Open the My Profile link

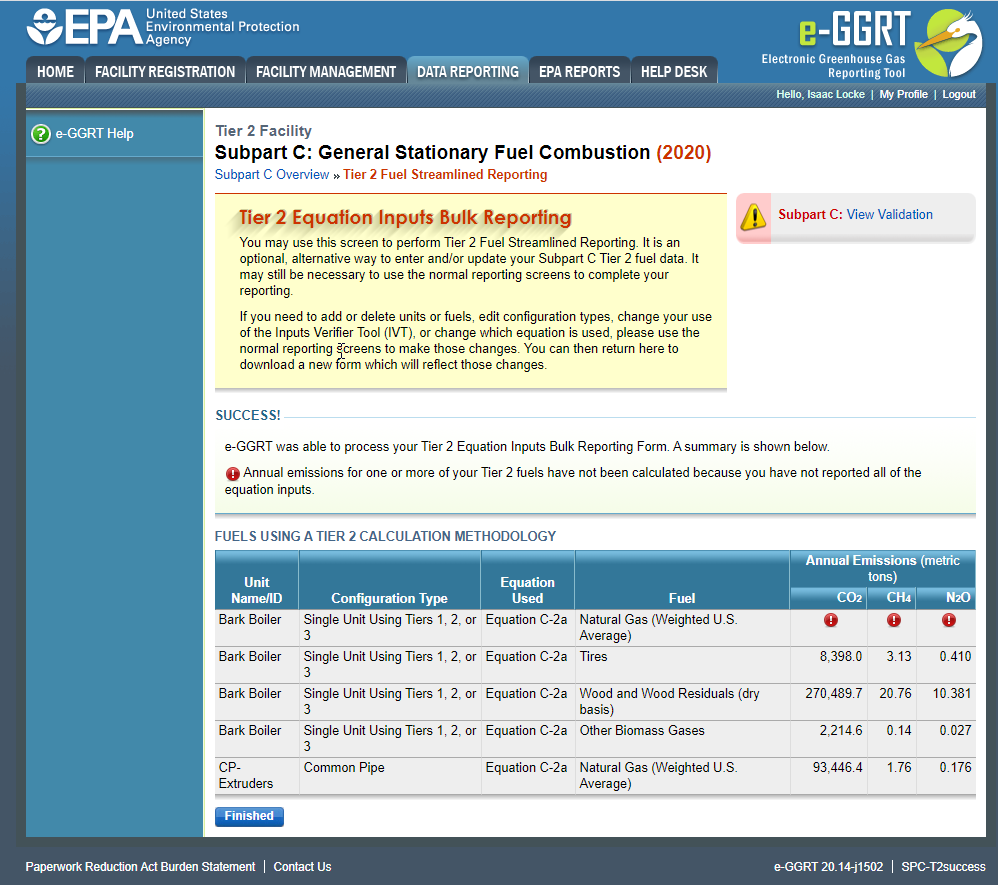(x=903, y=94)
